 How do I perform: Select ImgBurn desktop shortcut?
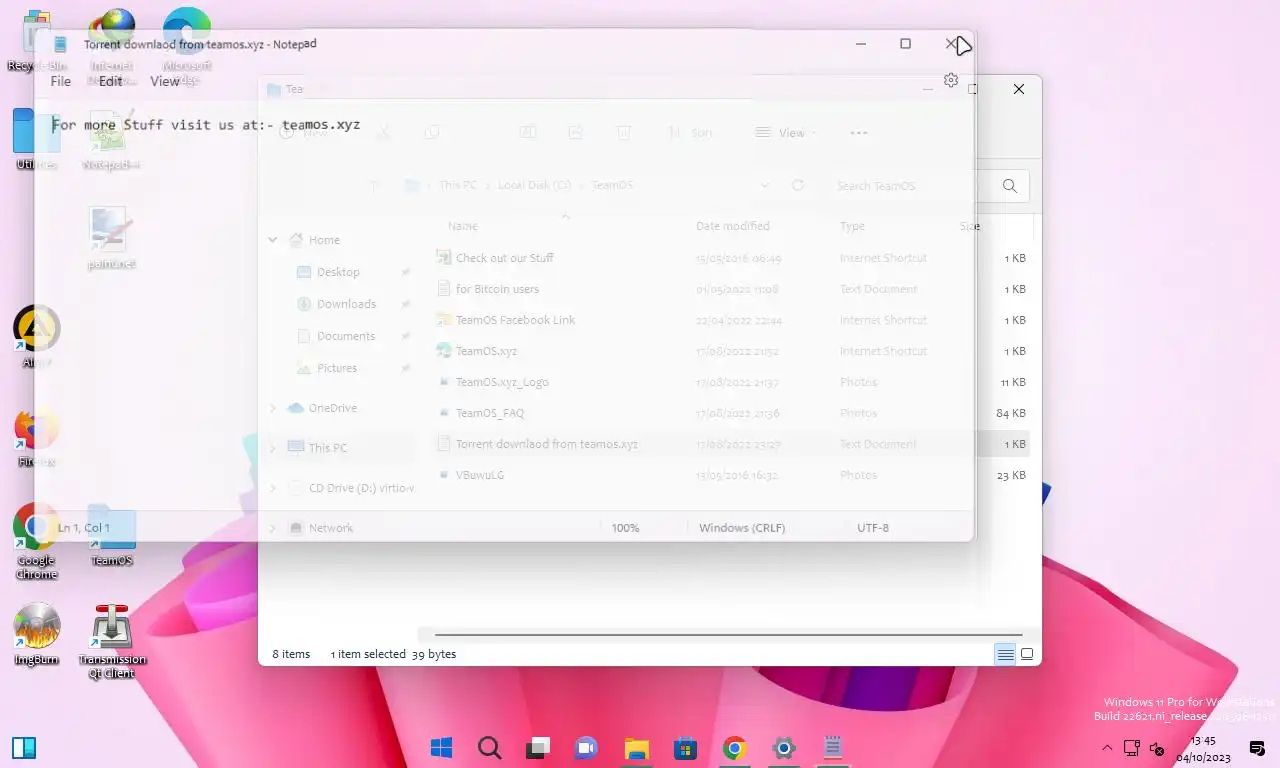[36, 634]
